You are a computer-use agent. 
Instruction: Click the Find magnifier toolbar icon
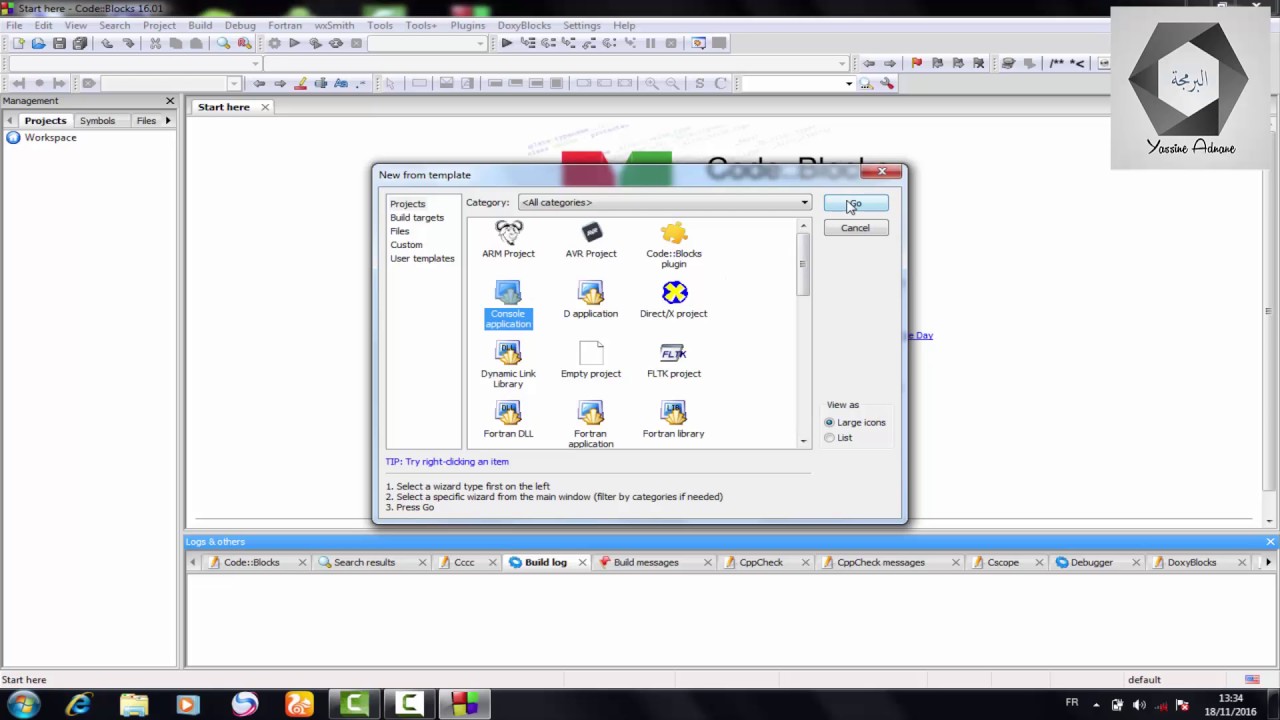(223, 43)
